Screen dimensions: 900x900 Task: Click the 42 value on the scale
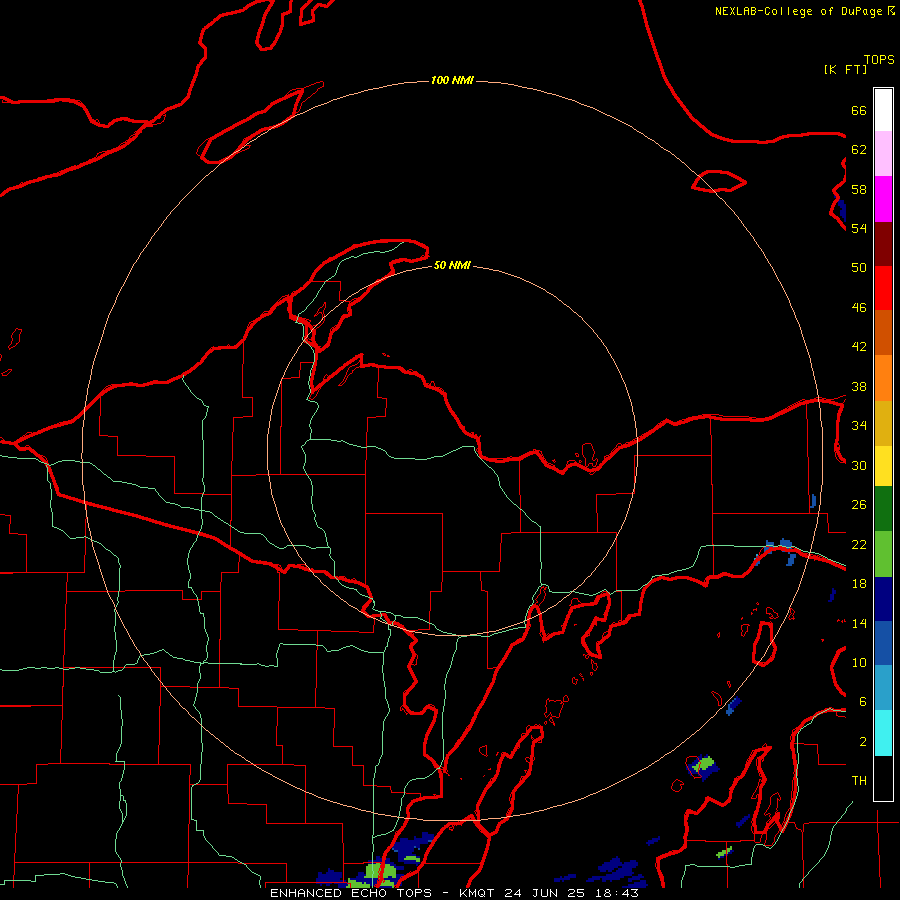click(859, 347)
